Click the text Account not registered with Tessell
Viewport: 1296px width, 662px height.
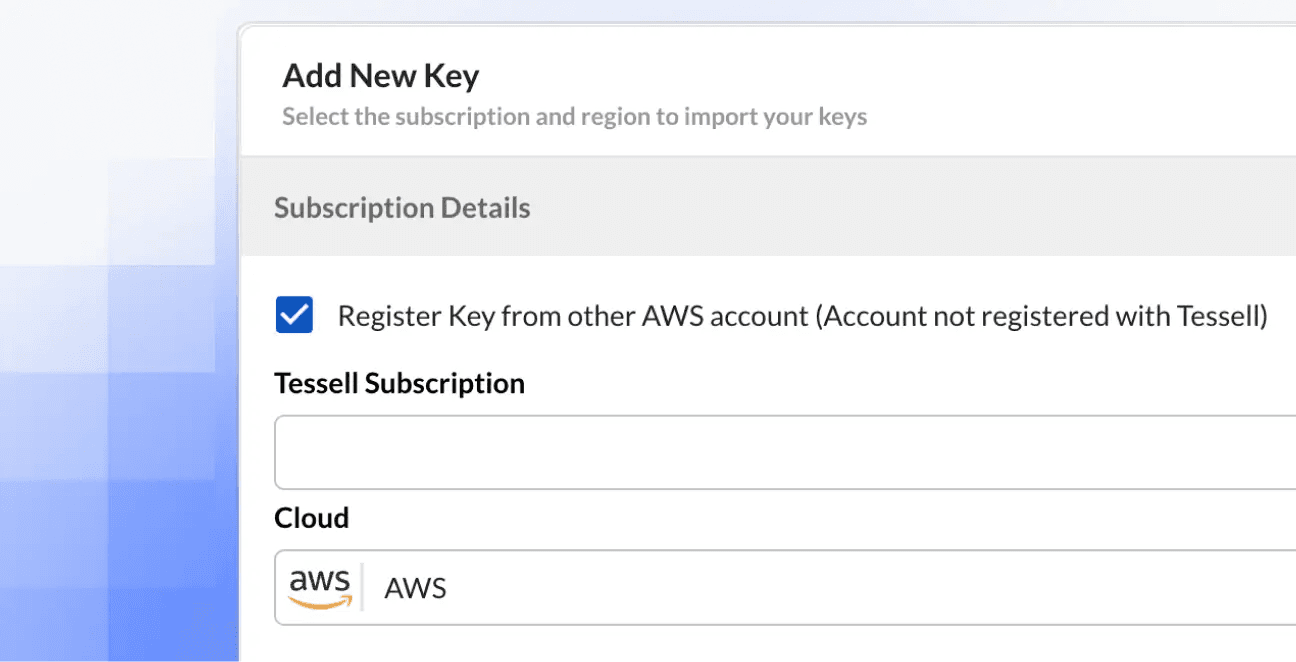pyautogui.click(x=1043, y=316)
